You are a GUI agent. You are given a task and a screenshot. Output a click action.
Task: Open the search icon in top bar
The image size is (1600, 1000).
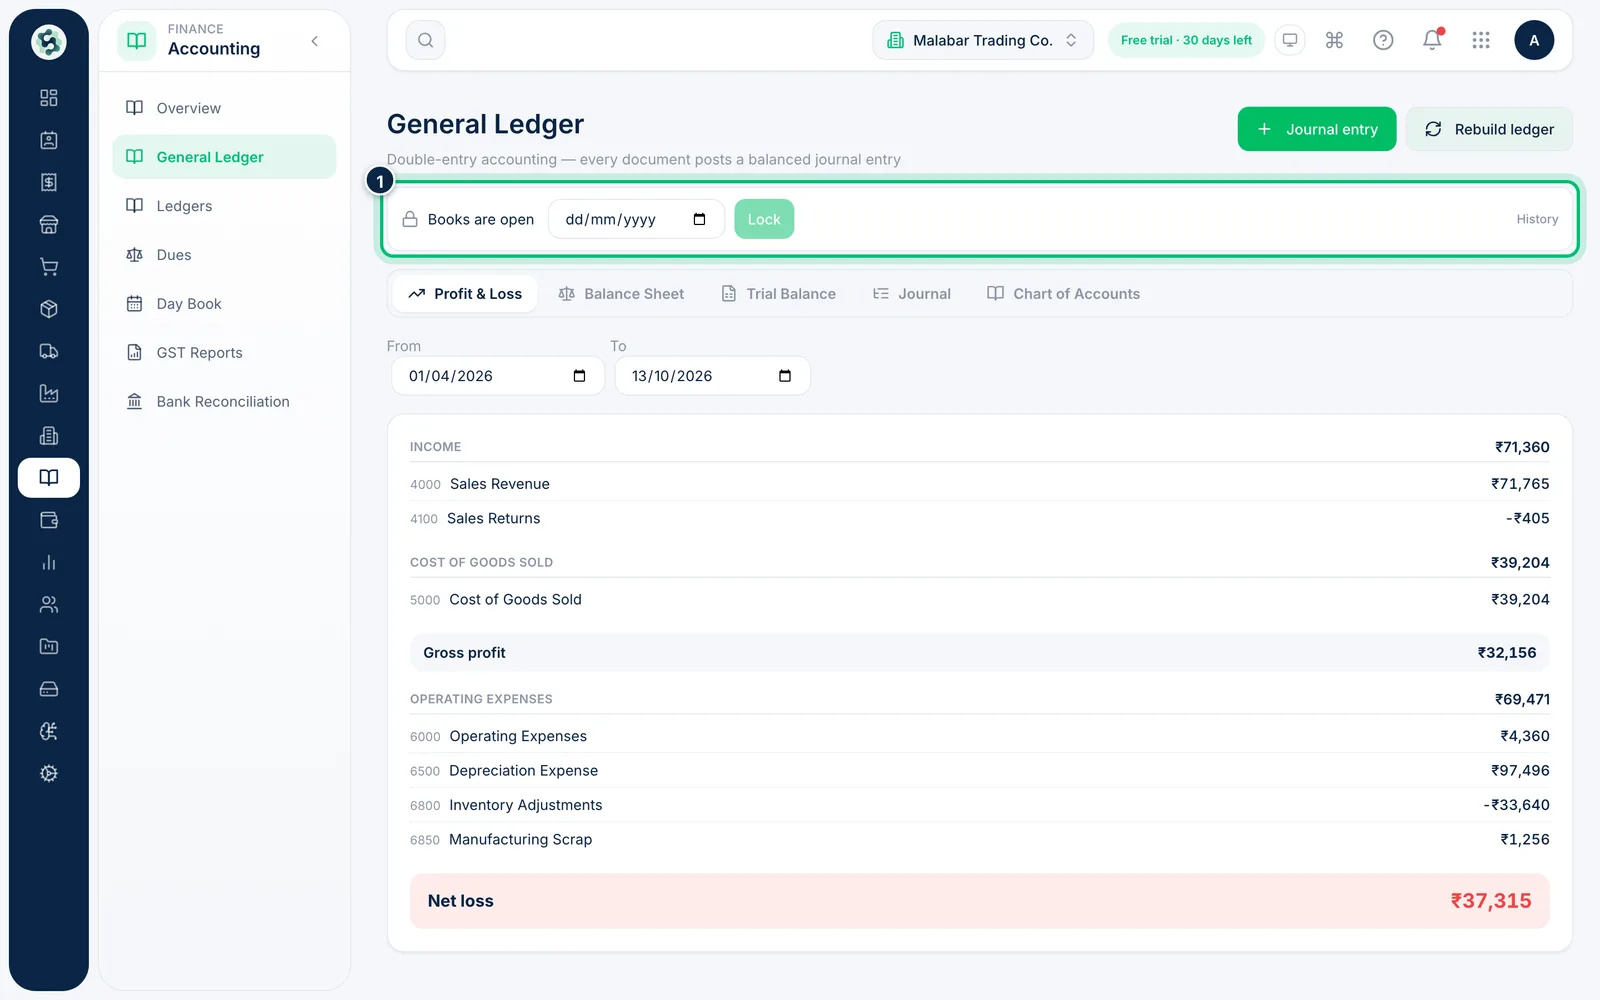point(425,40)
